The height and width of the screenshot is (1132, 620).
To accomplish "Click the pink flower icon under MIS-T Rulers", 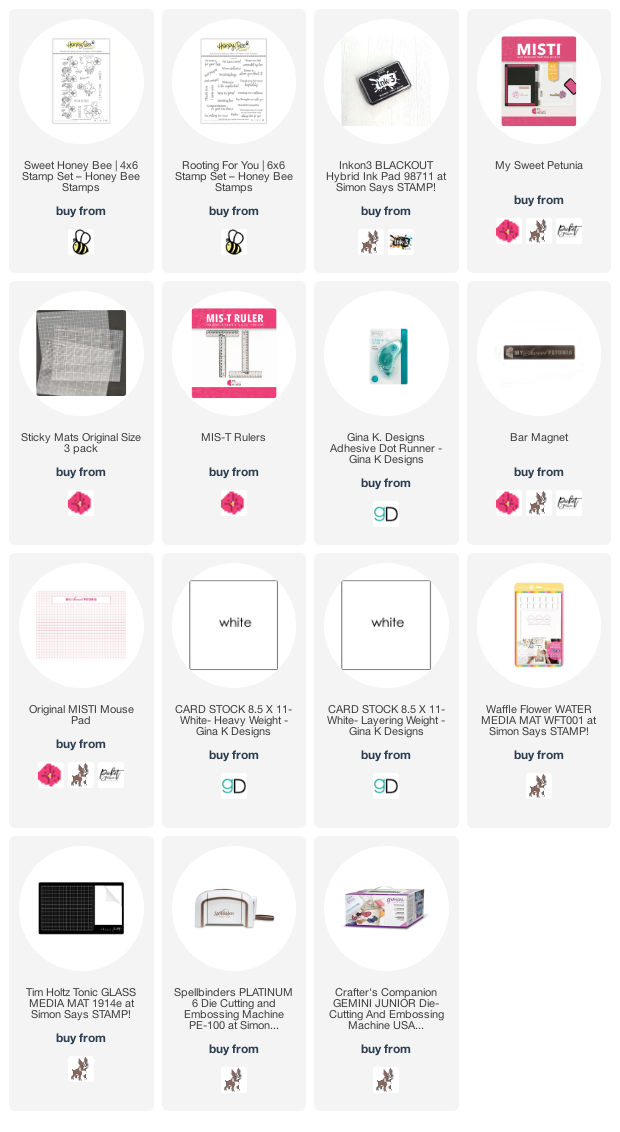I will coord(233,502).
